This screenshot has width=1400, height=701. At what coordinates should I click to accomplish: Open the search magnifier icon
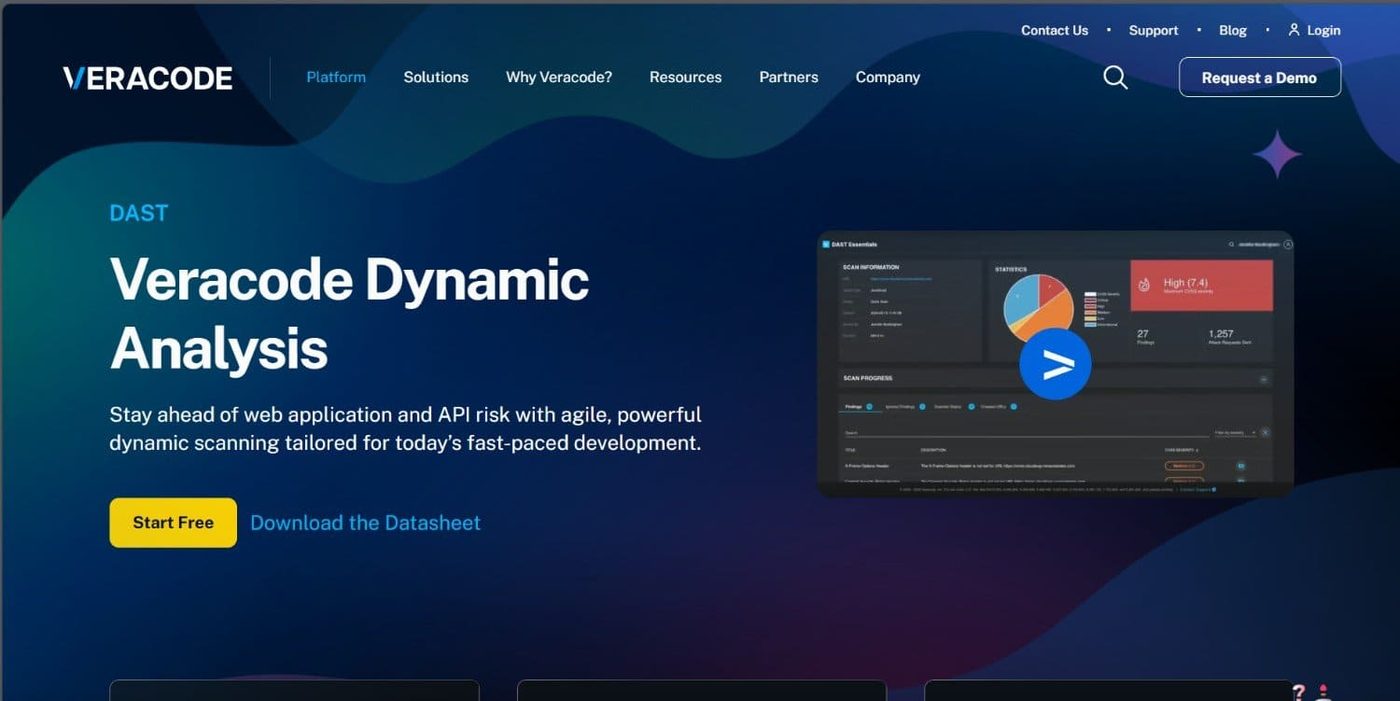click(x=1115, y=77)
